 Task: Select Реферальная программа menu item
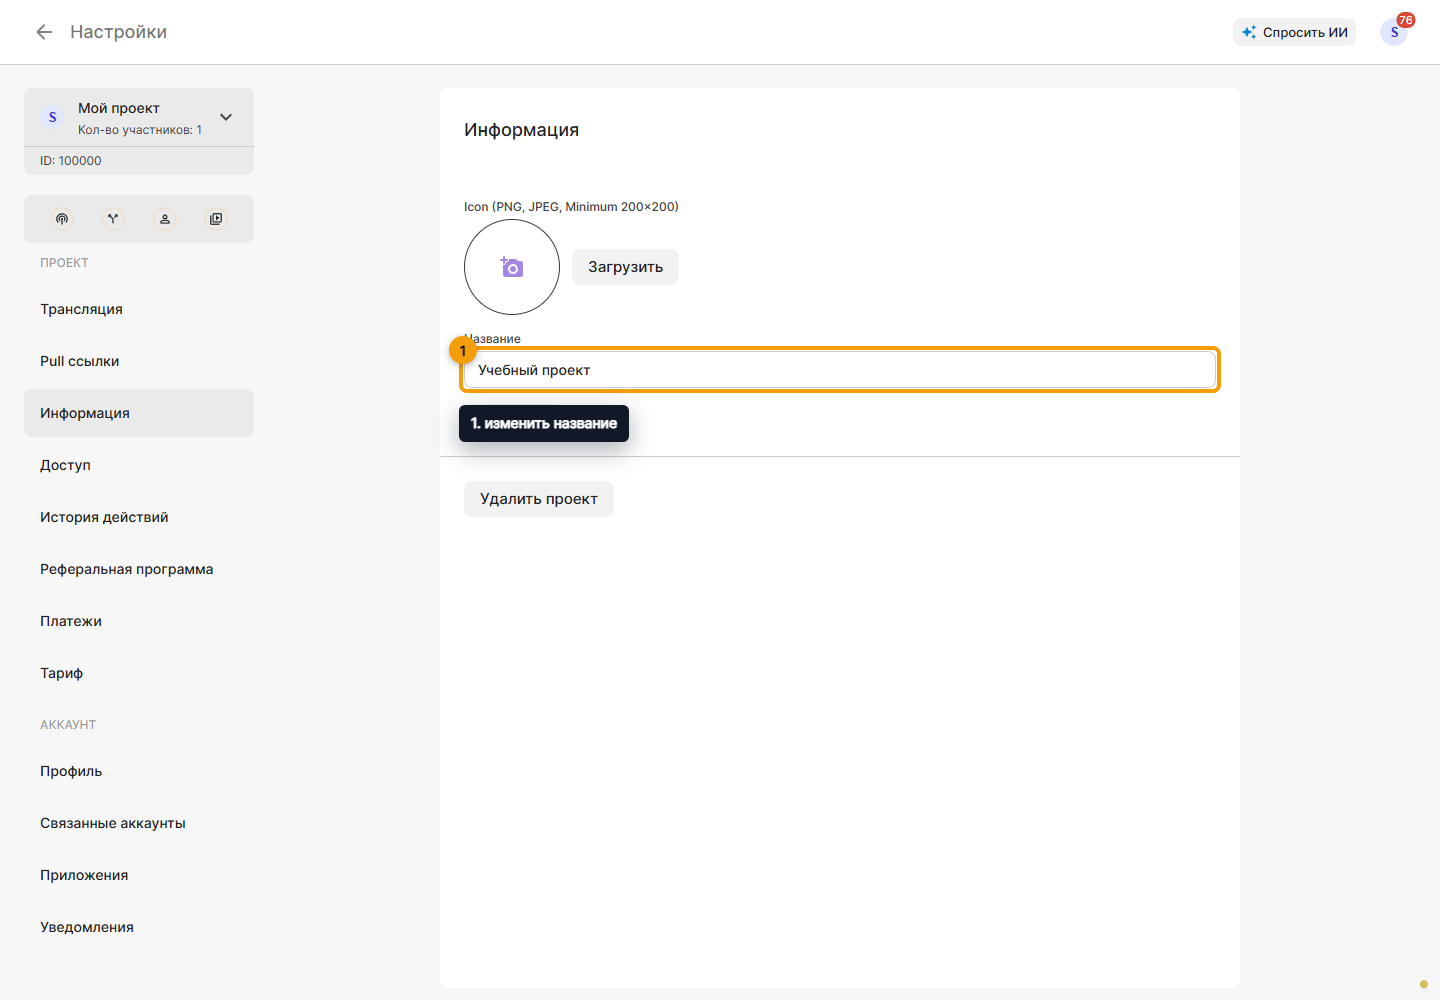tap(139, 569)
